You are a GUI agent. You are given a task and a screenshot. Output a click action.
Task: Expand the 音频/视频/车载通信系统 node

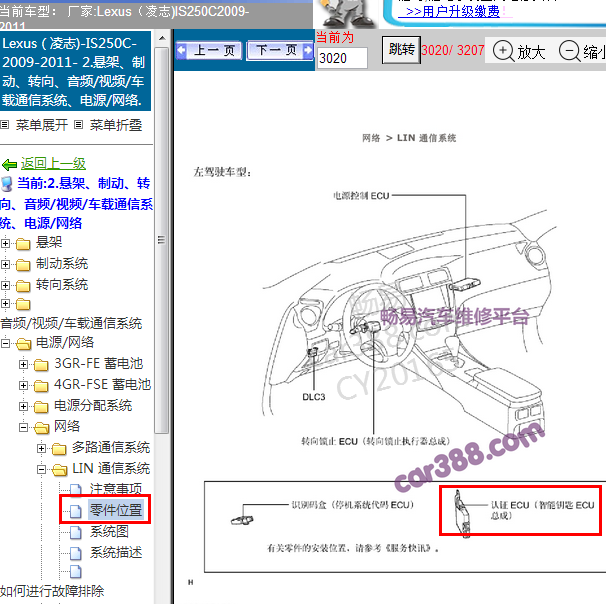pos(5,303)
